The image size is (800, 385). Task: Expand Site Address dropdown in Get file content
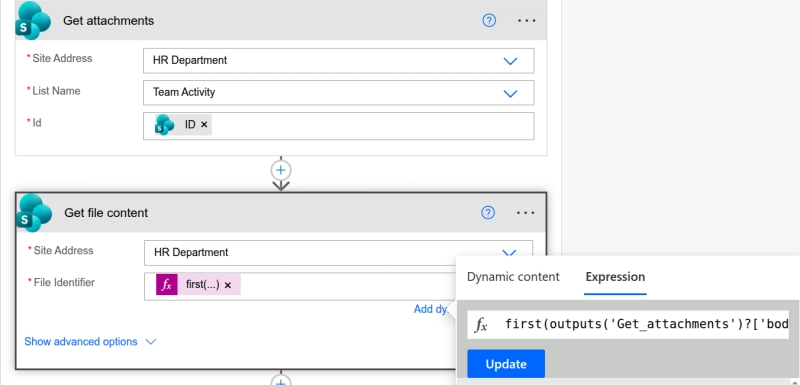click(509, 252)
